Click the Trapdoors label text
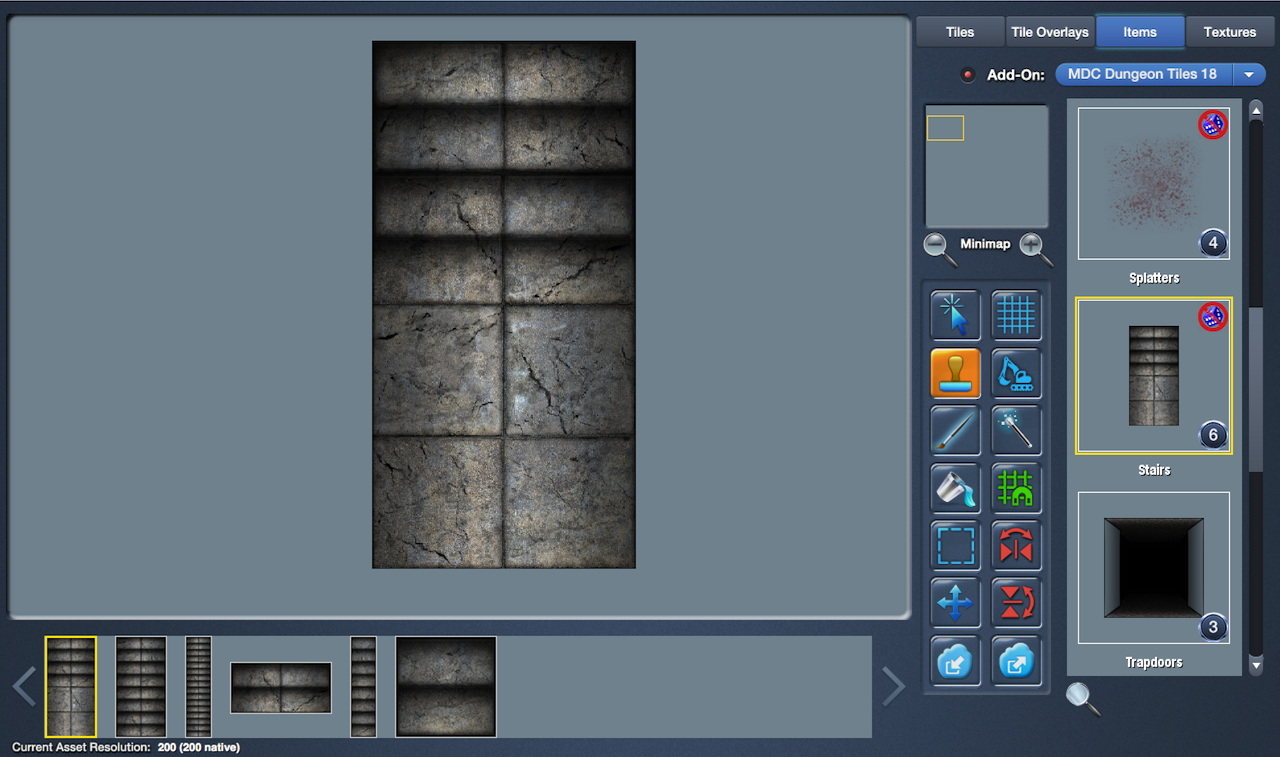Viewport: 1280px width, 757px height. [1154, 662]
